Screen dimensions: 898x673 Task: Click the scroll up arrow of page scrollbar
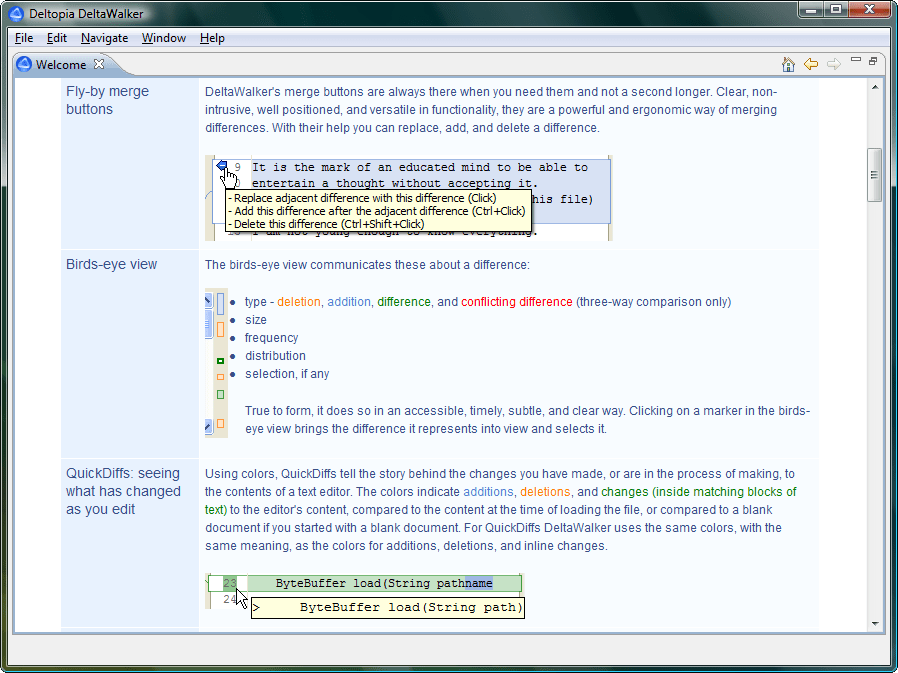(875, 87)
